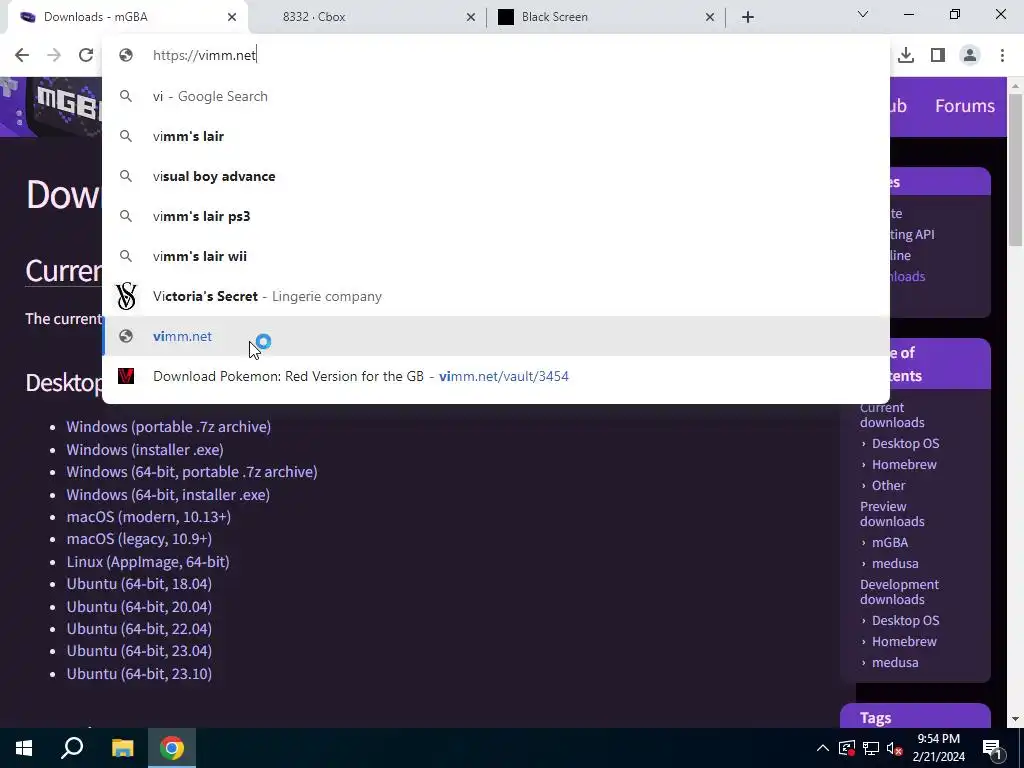Screen dimensions: 1024x768
Task: Download macOS (legacy, 10.9+)
Action: tap(139, 539)
